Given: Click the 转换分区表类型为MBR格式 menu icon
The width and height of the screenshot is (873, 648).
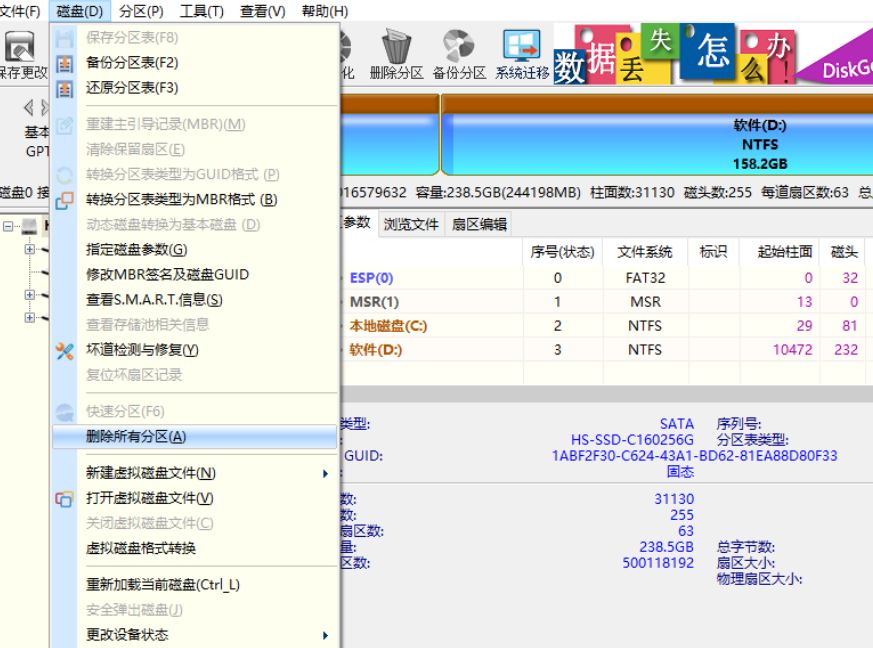Looking at the screenshot, I should [65, 200].
